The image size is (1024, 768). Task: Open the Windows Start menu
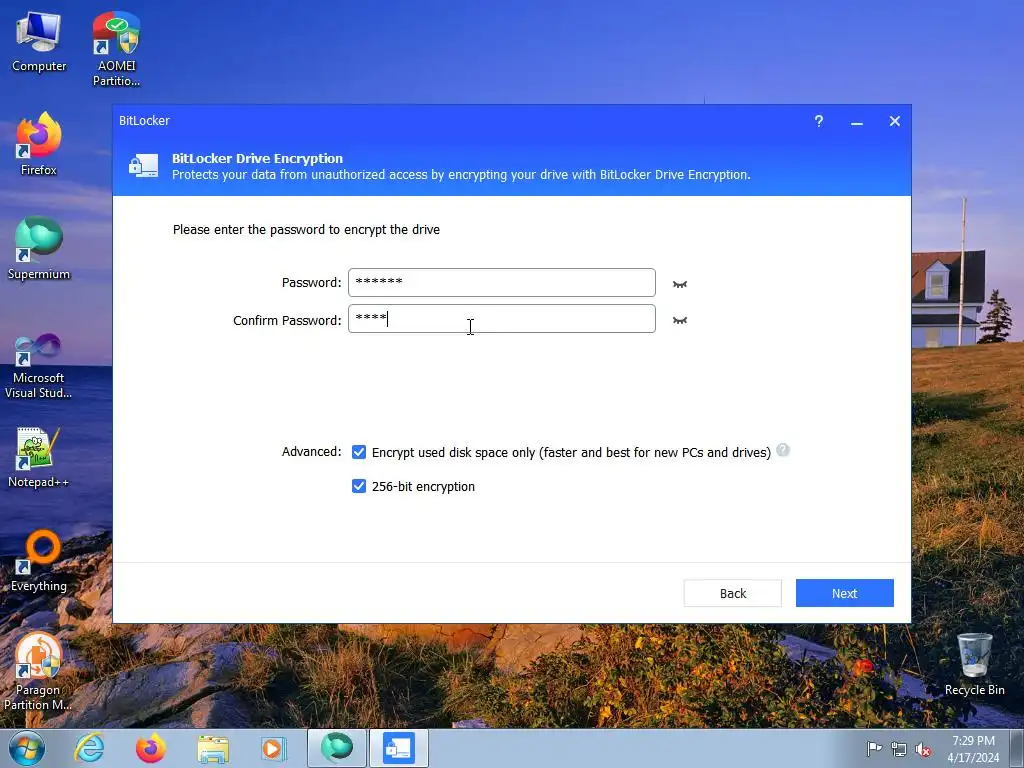tap(27, 748)
